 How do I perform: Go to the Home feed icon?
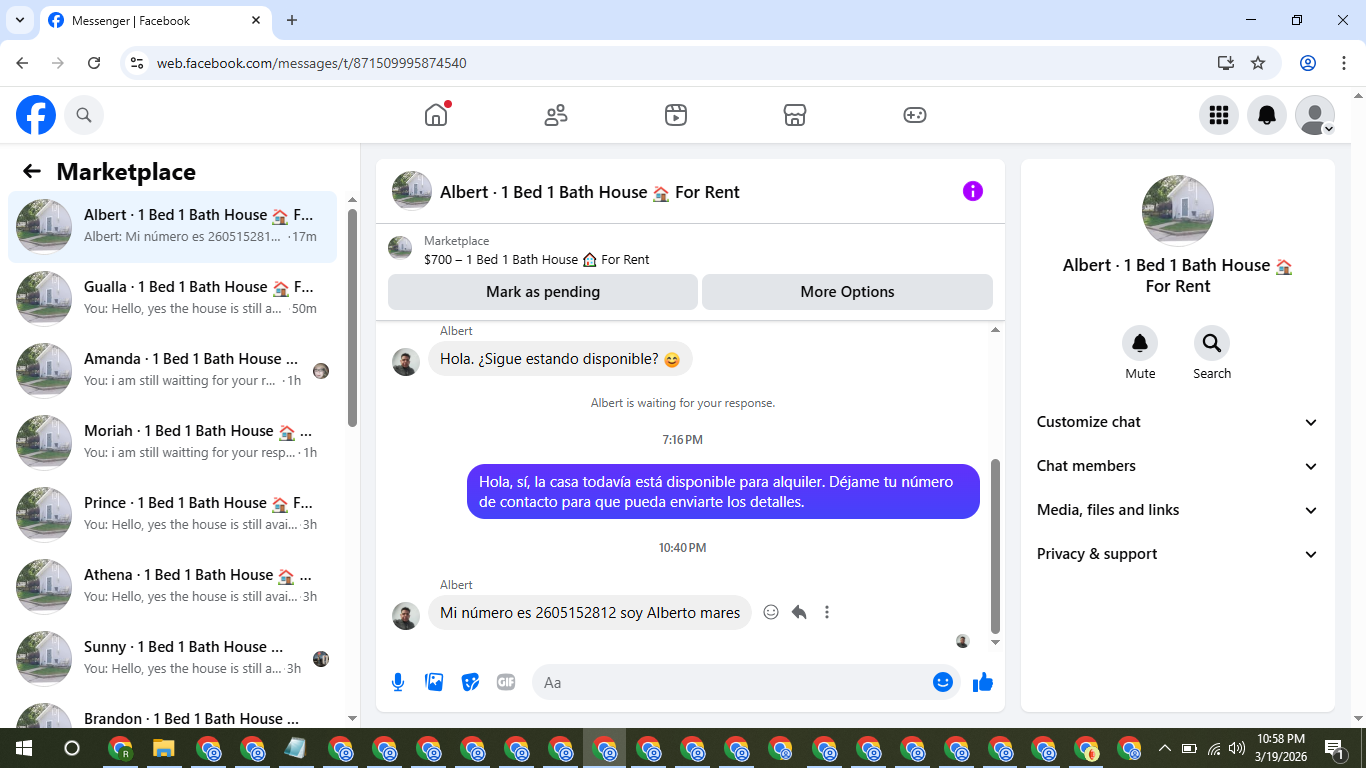point(436,115)
